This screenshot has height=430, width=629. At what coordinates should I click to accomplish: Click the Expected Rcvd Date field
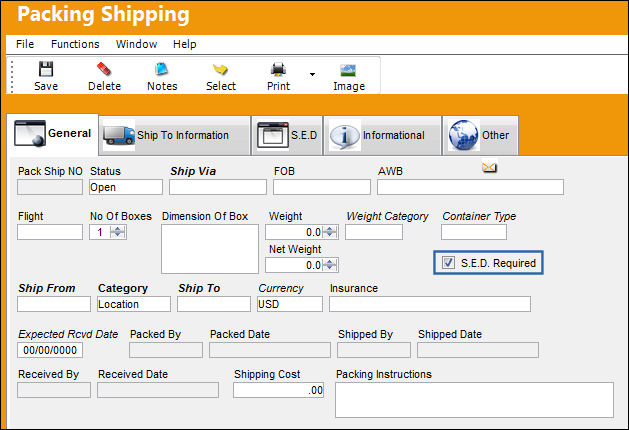(x=50, y=350)
